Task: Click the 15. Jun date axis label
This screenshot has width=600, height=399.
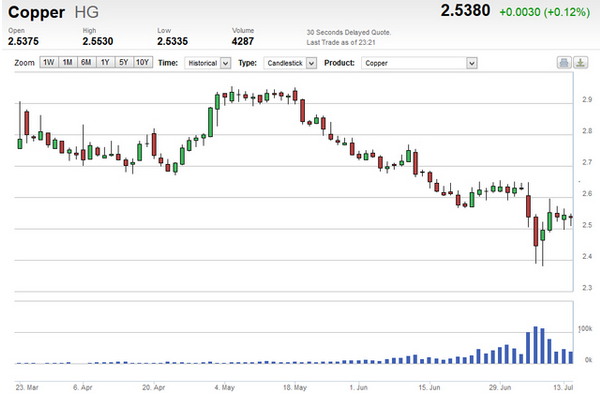Action: [429, 388]
